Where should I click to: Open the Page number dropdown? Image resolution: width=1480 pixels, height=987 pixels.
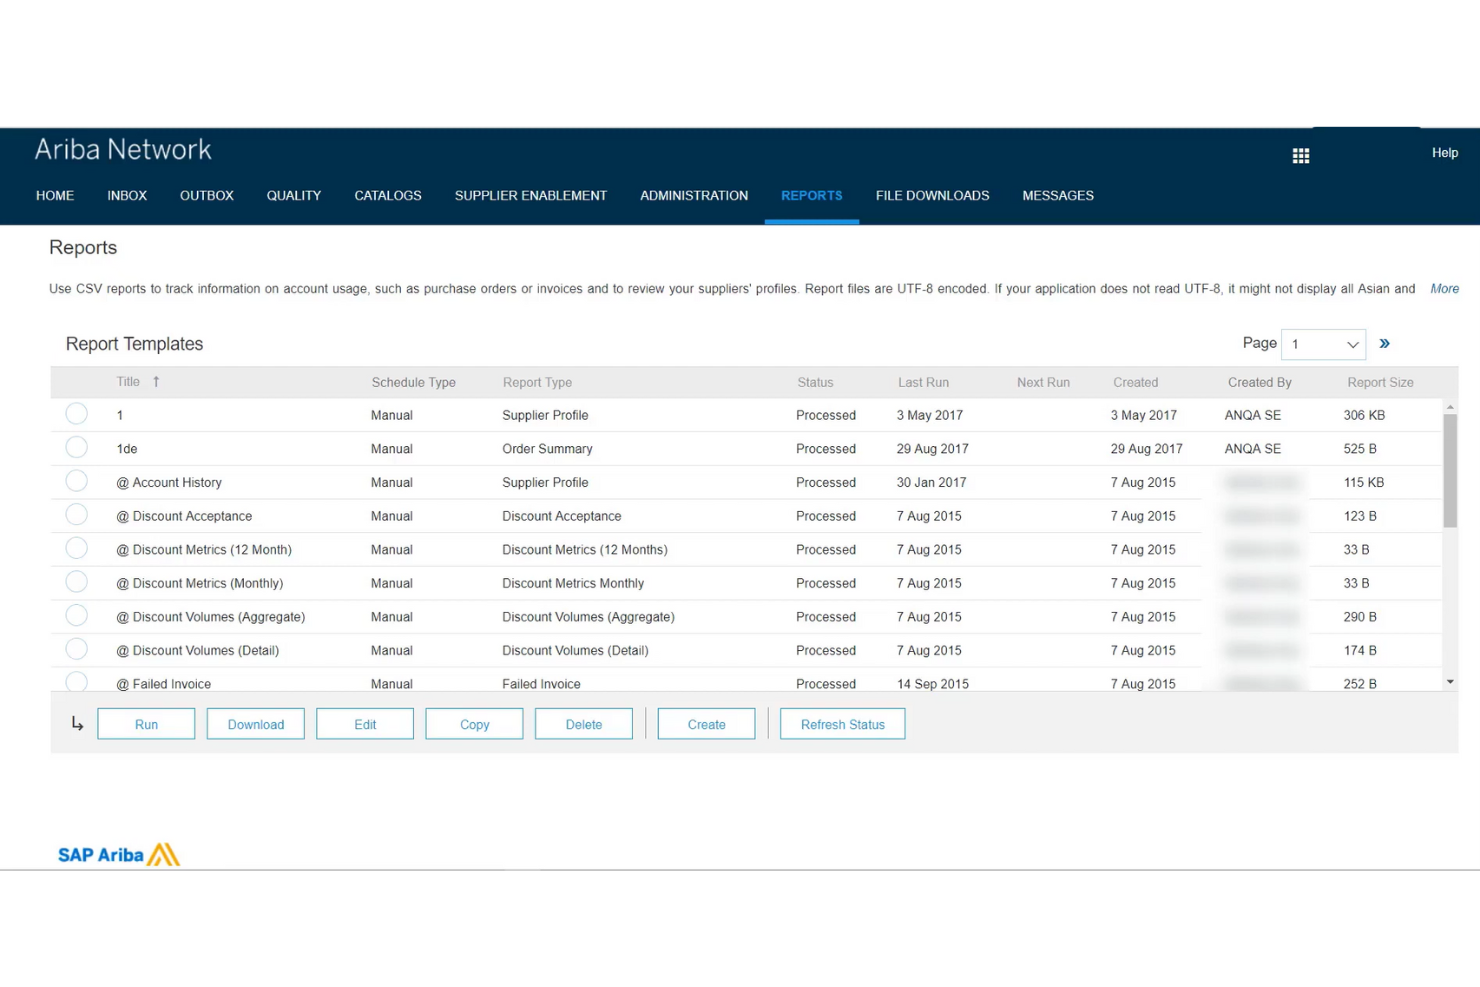coord(1323,344)
